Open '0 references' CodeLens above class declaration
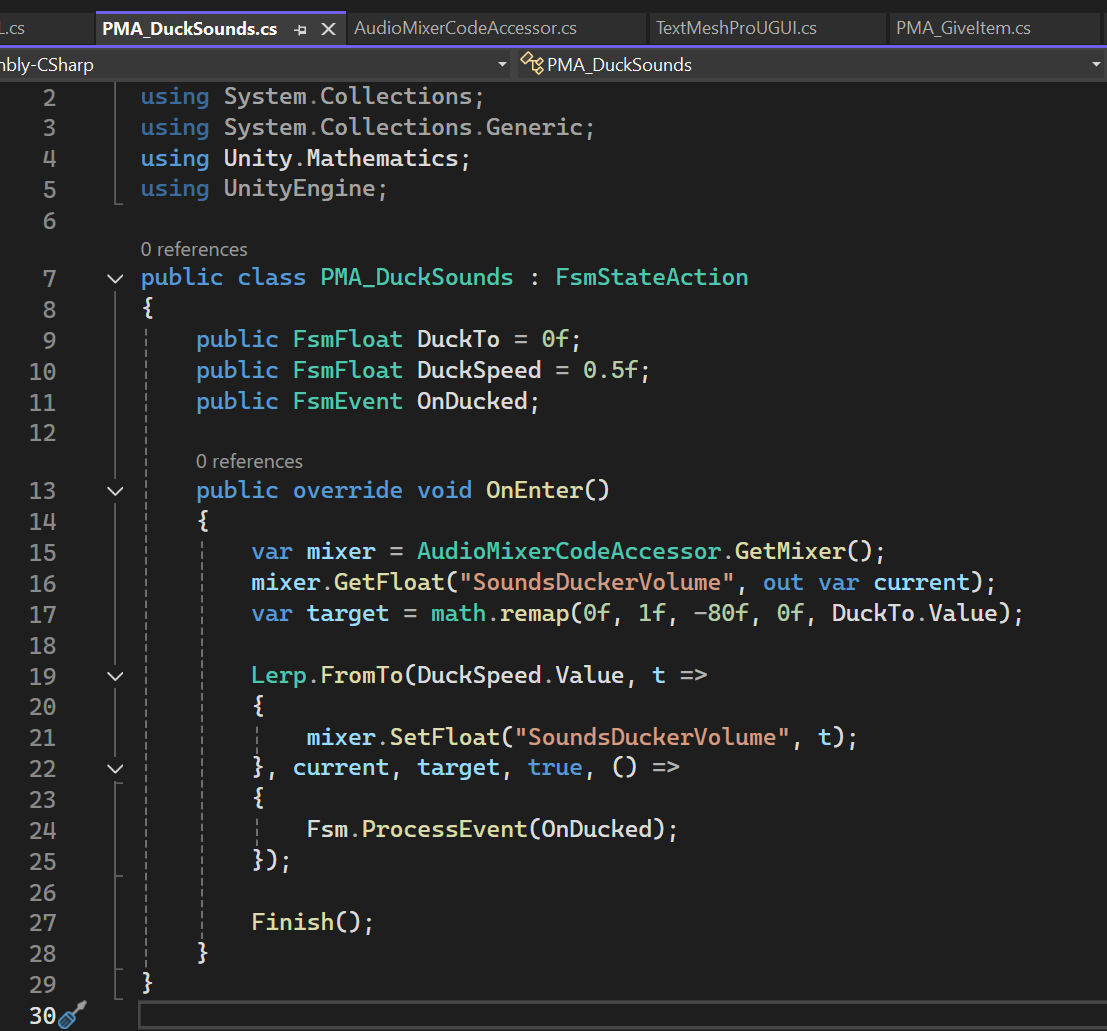 pos(193,249)
